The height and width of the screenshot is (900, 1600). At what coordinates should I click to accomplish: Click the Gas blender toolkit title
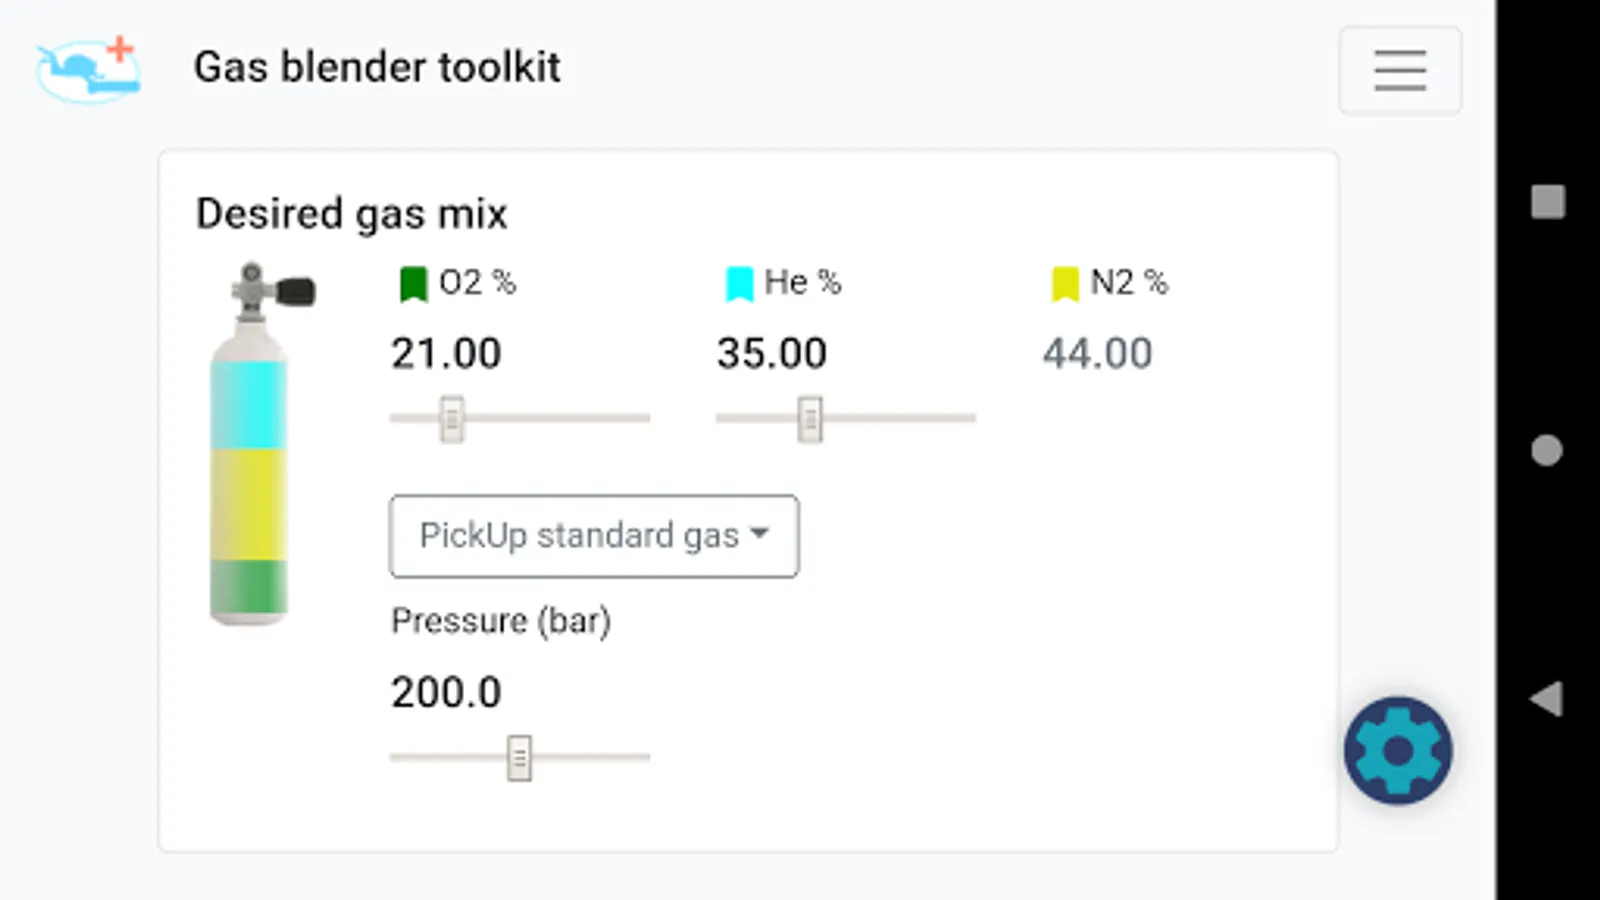pyautogui.click(x=377, y=68)
